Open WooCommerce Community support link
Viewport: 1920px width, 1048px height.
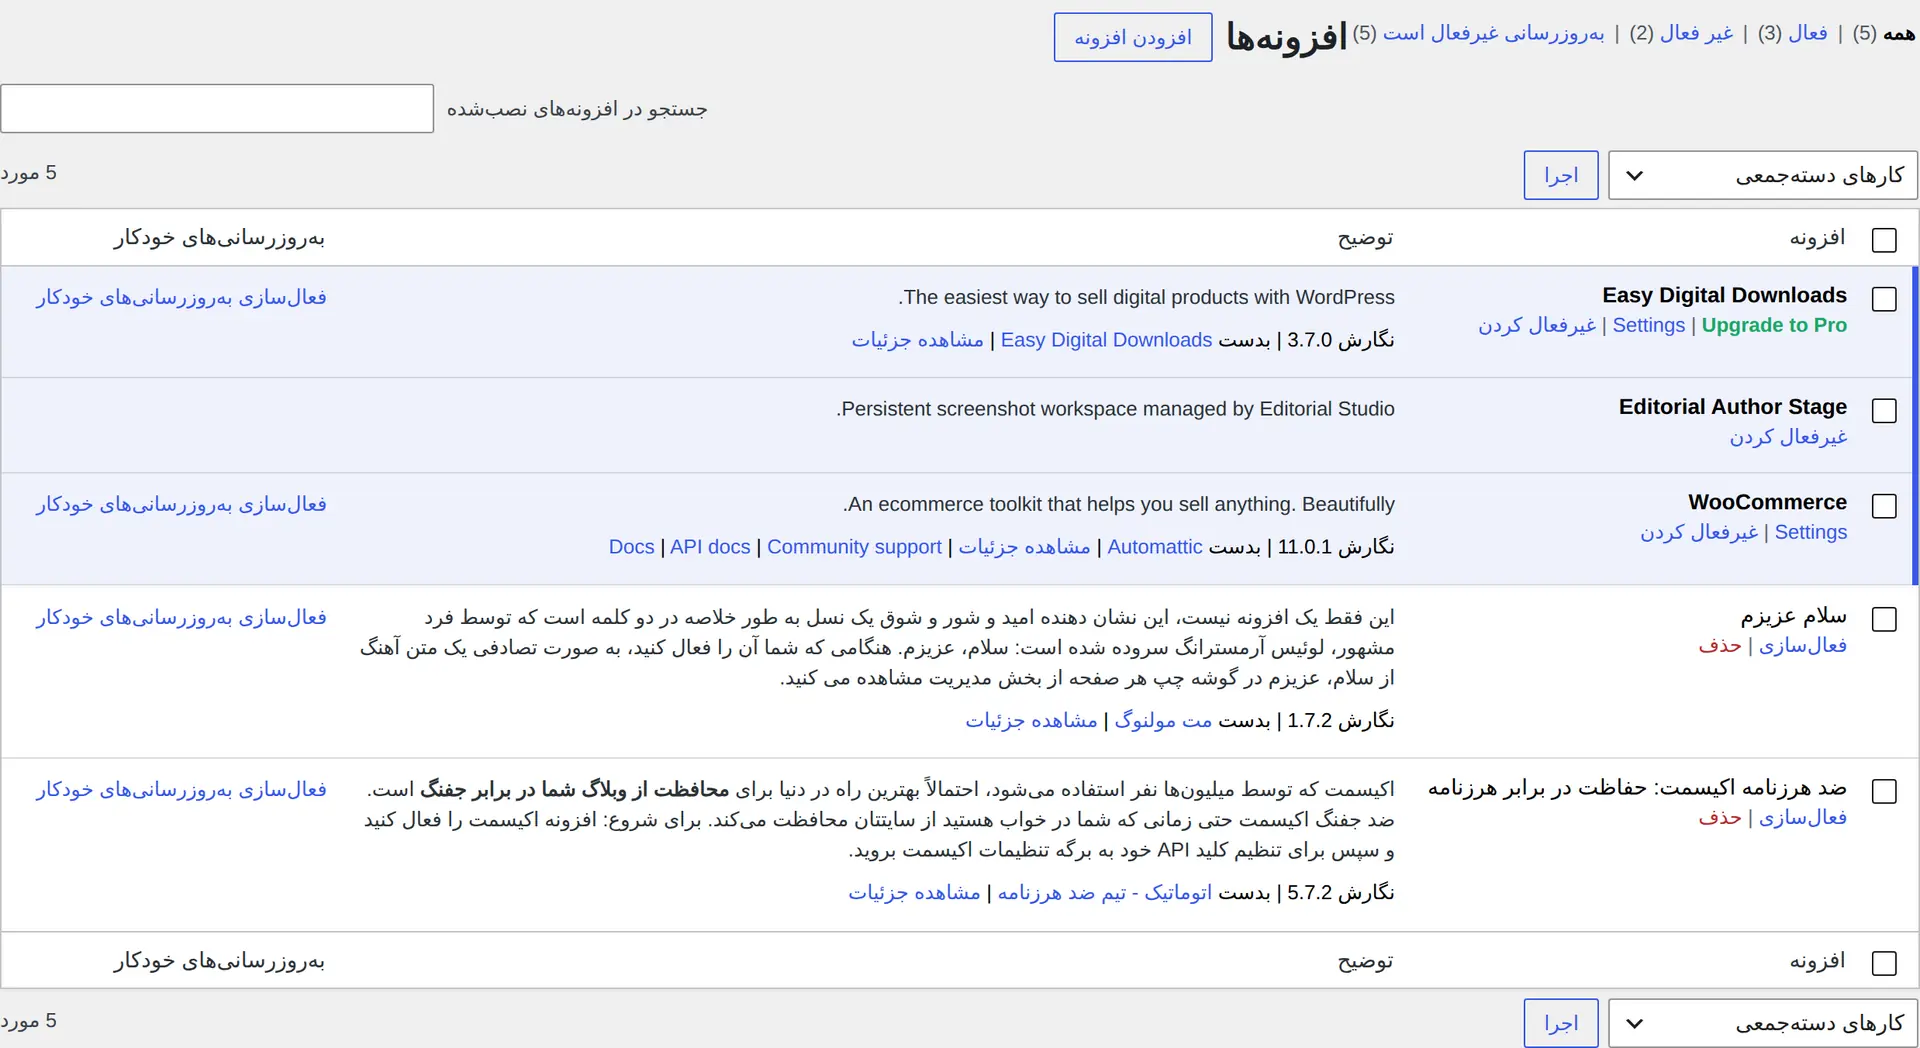pos(854,548)
